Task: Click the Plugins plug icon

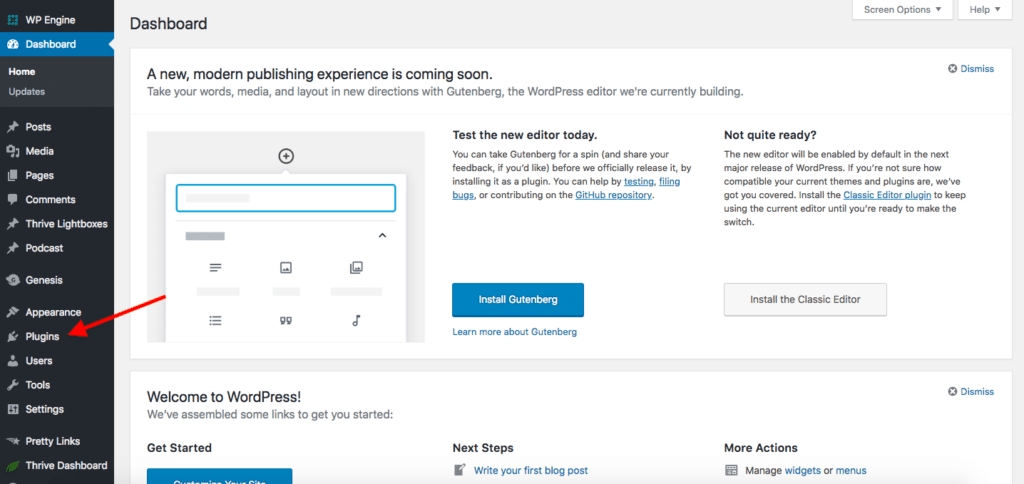Action: (13, 337)
